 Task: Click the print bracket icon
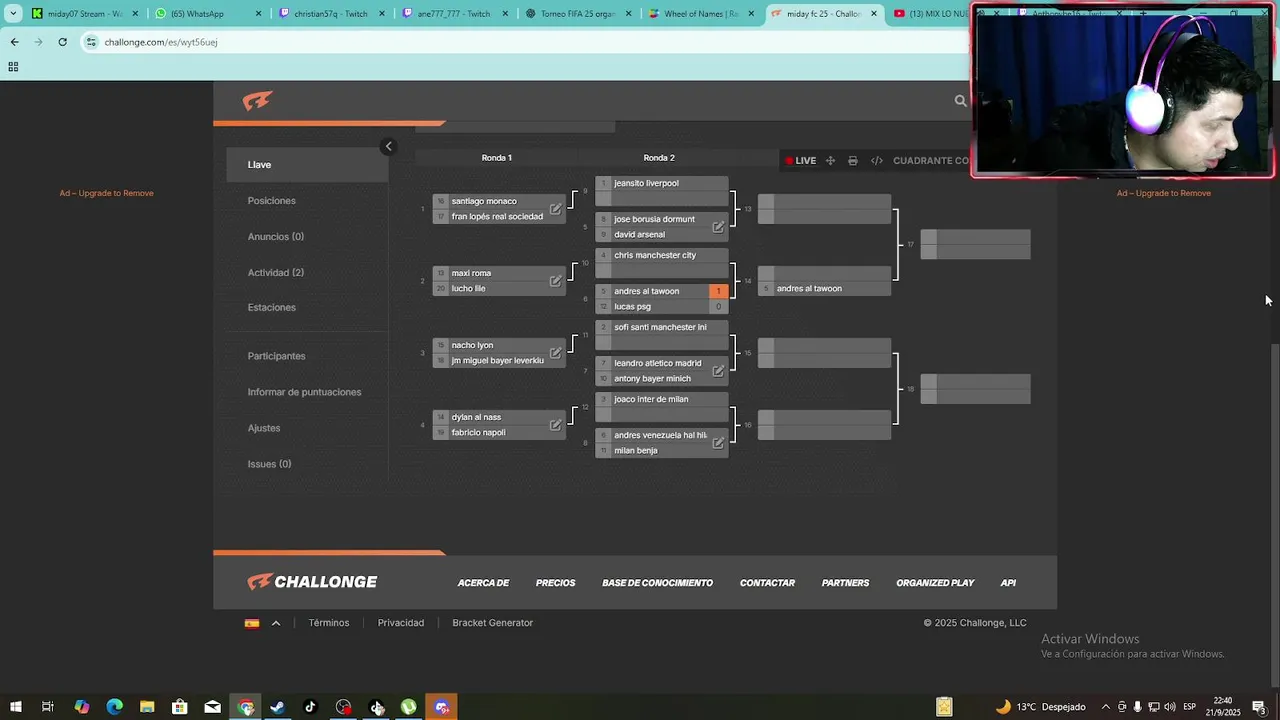853,161
